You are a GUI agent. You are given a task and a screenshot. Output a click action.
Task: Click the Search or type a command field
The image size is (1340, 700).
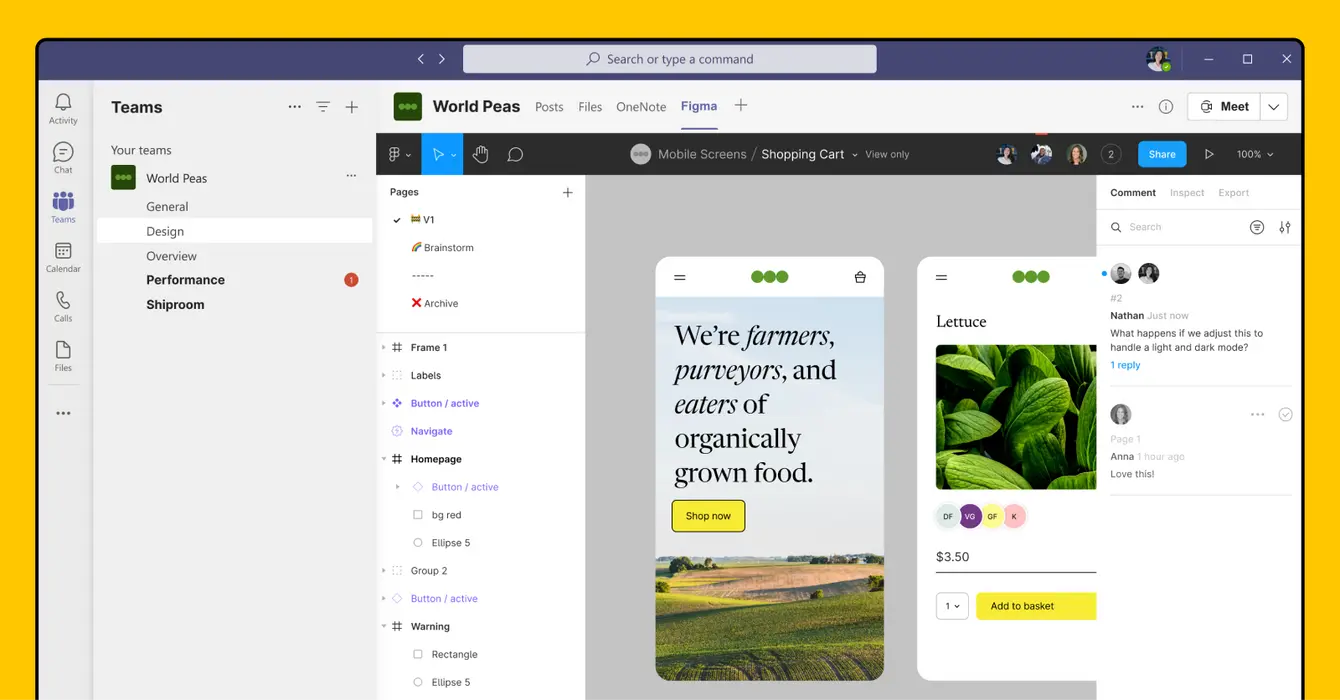click(x=669, y=59)
